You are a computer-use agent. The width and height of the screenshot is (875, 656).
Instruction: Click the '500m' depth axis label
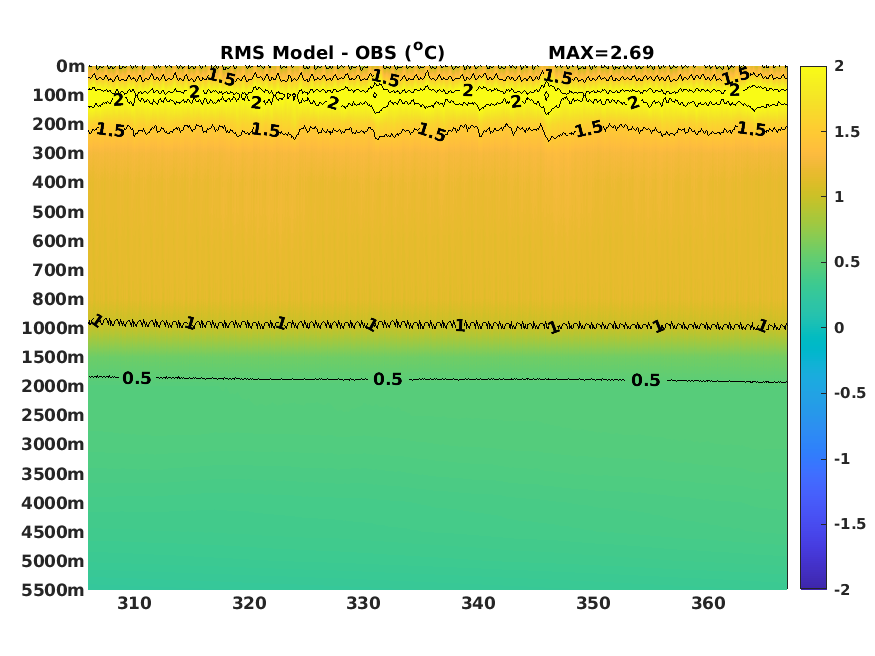(58, 211)
